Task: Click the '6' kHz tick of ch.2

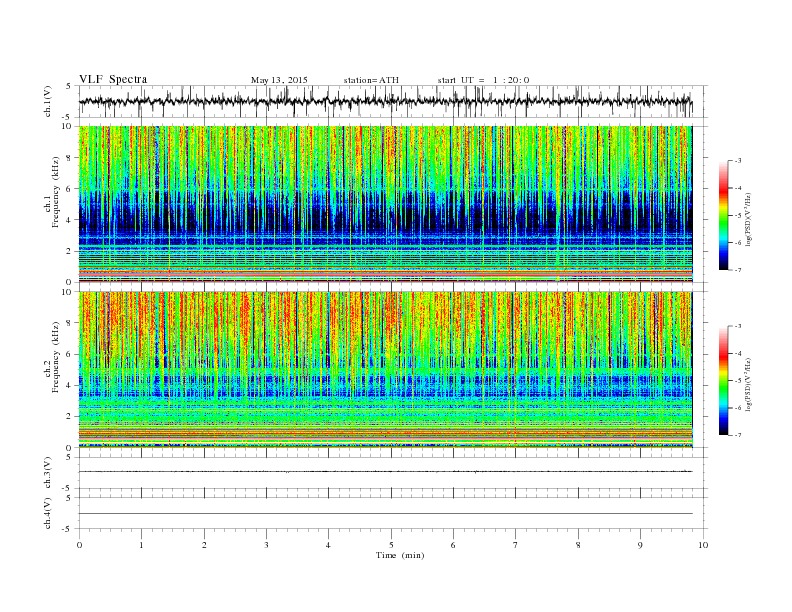Action: (70, 354)
